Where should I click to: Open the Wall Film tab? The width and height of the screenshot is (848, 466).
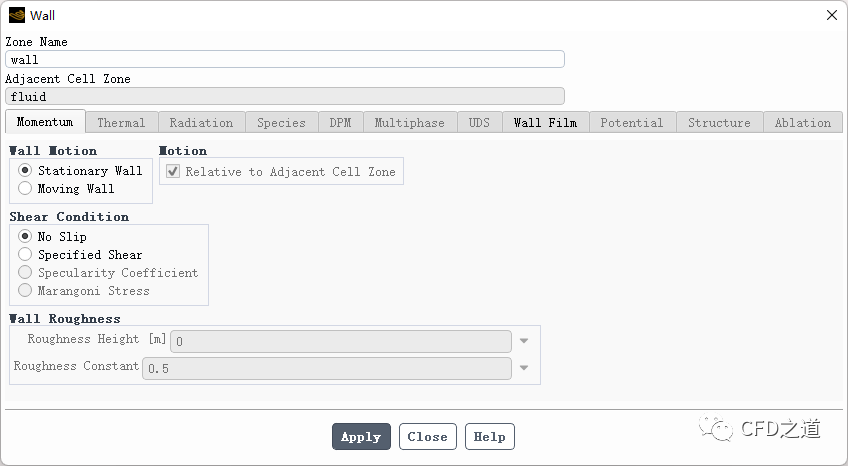(545, 123)
